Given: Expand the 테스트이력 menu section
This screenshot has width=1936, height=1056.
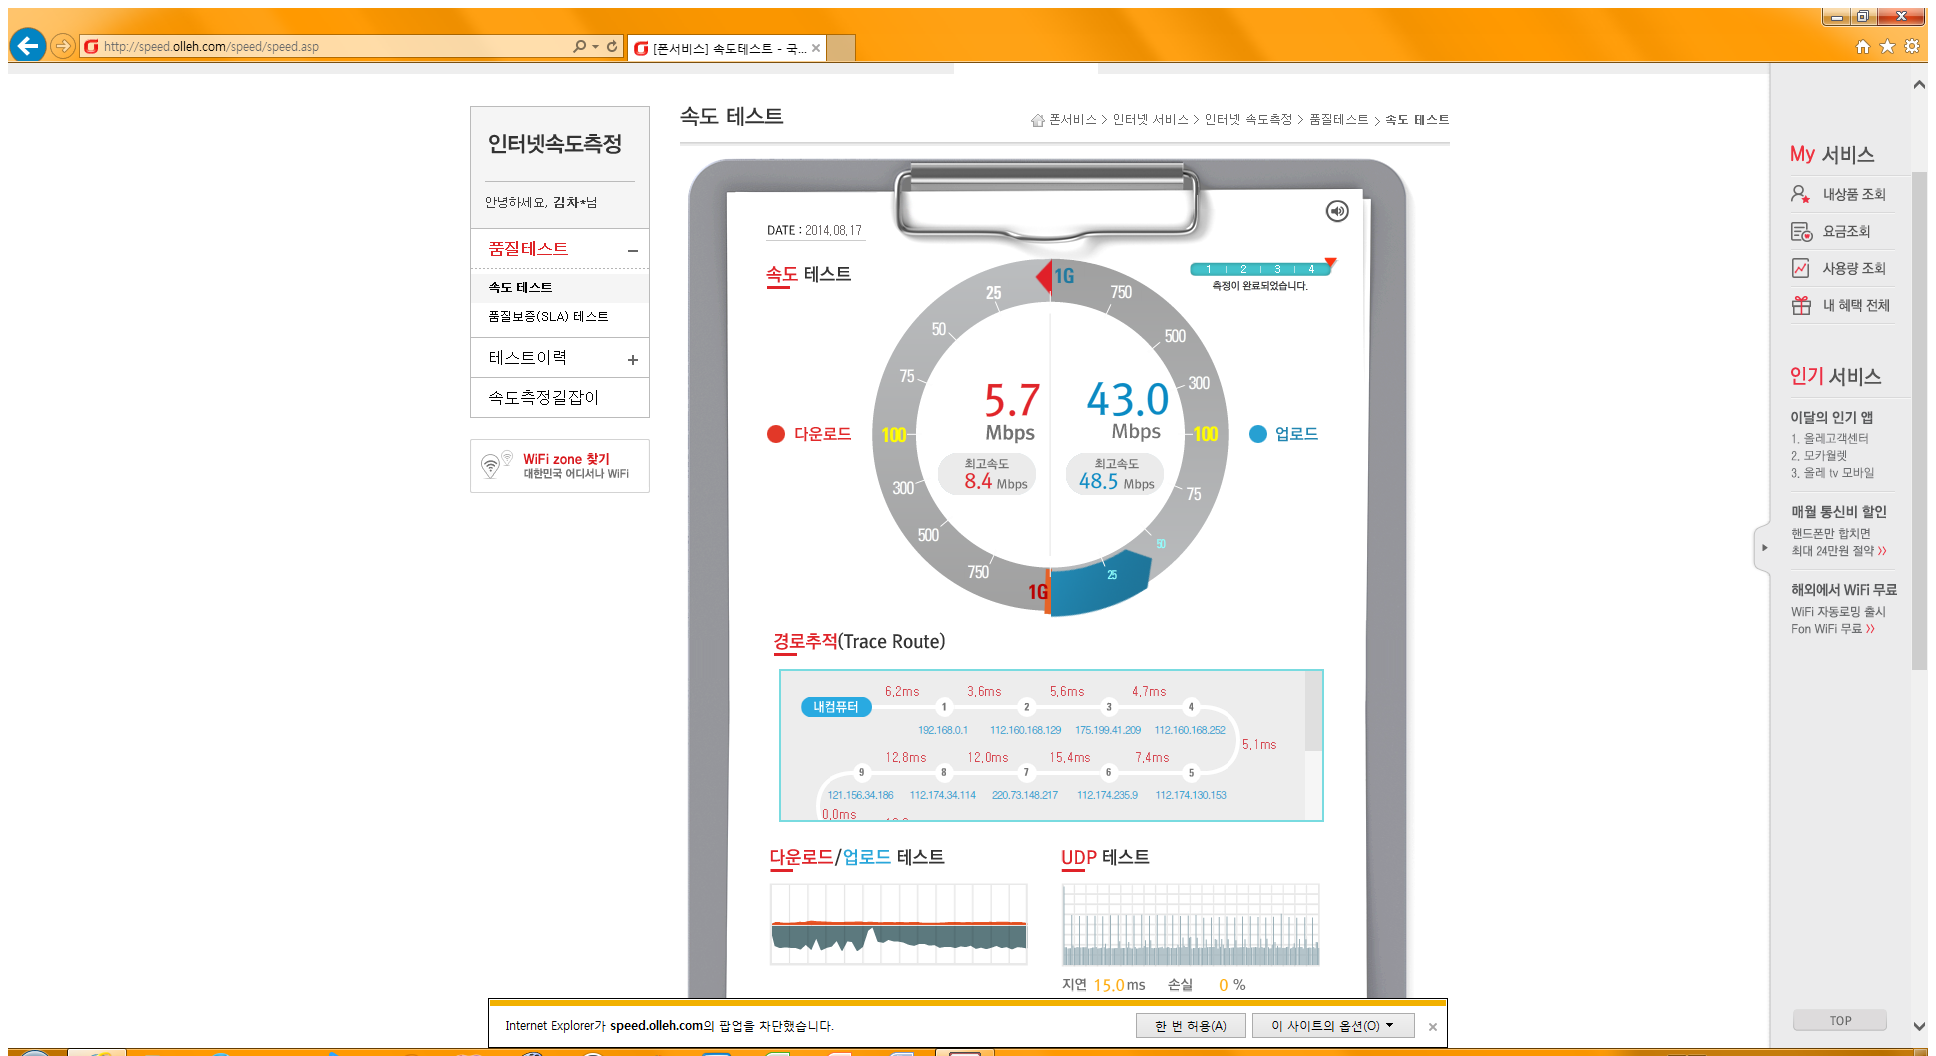Looking at the screenshot, I should tap(633, 360).
